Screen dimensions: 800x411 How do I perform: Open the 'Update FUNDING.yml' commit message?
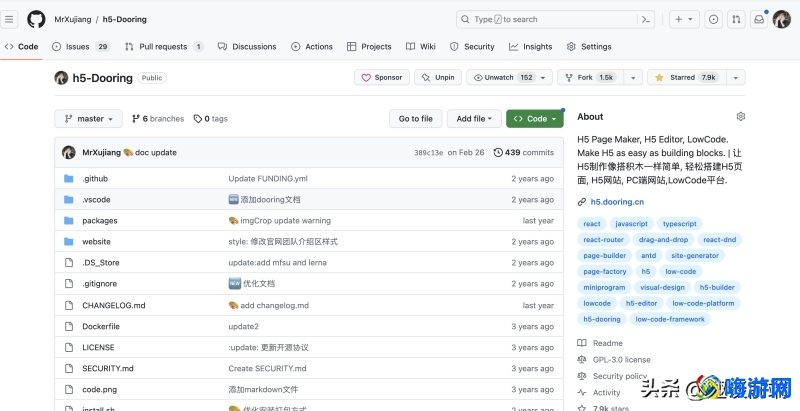coord(268,178)
